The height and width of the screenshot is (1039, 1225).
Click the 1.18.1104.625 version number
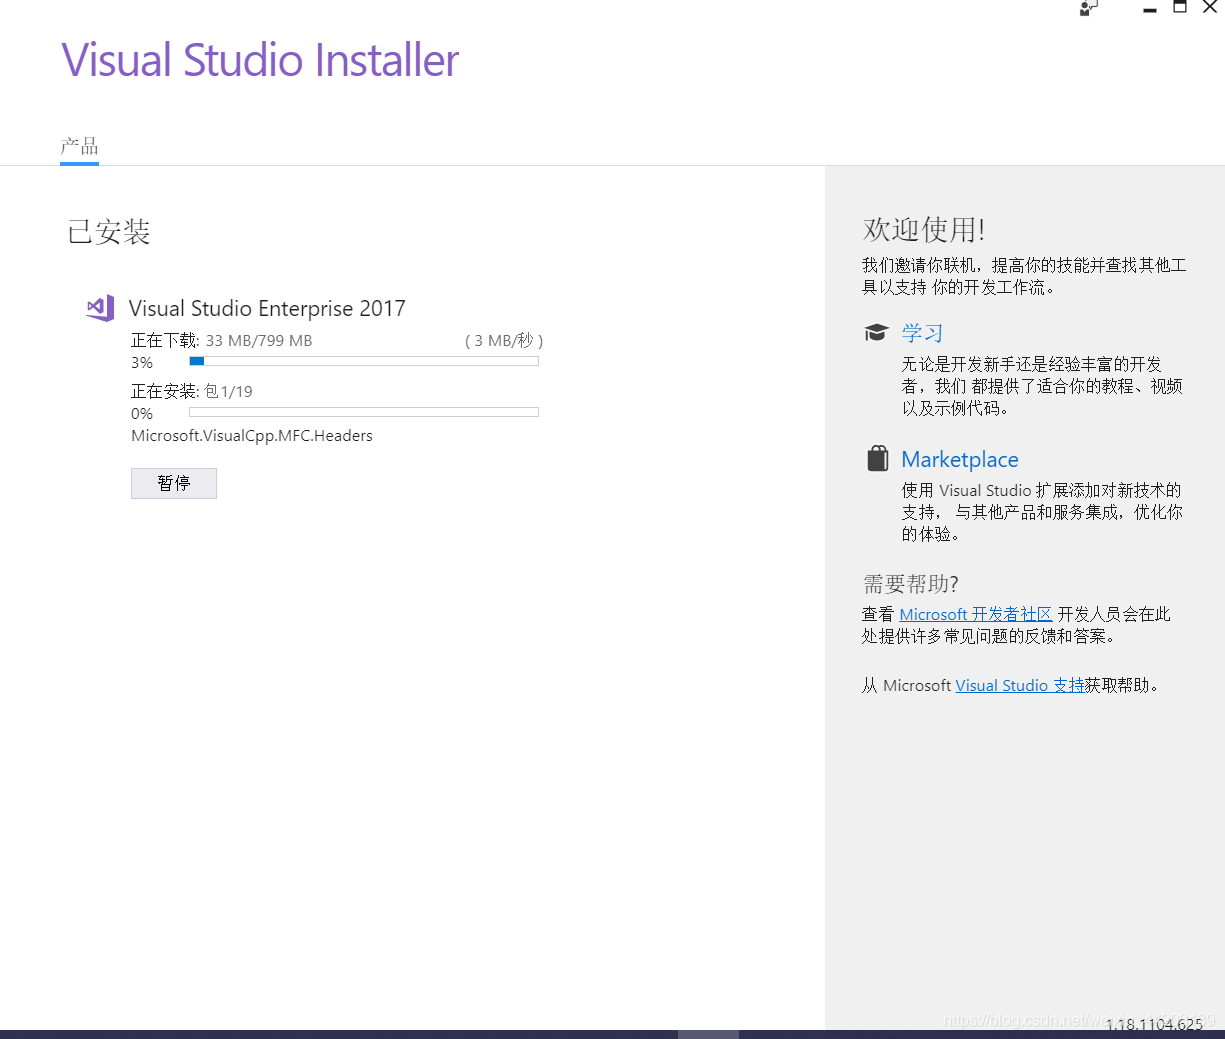click(x=1154, y=1024)
